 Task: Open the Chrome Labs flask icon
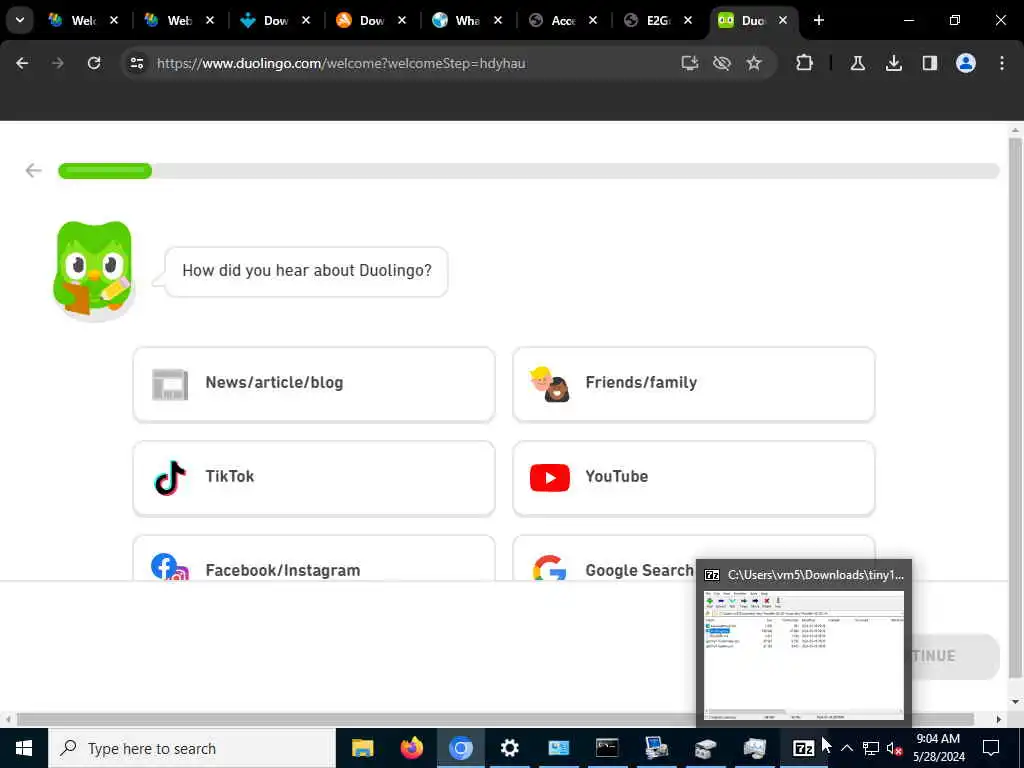click(x=857, y=63)
